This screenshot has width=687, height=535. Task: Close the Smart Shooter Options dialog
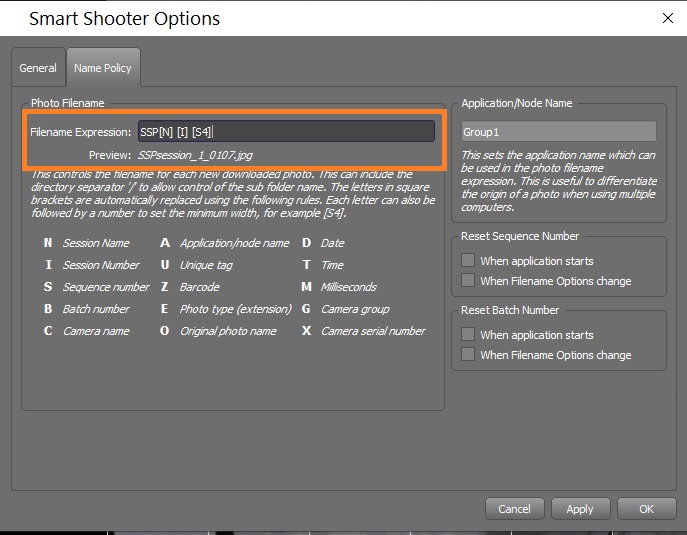tap(668, 18)
